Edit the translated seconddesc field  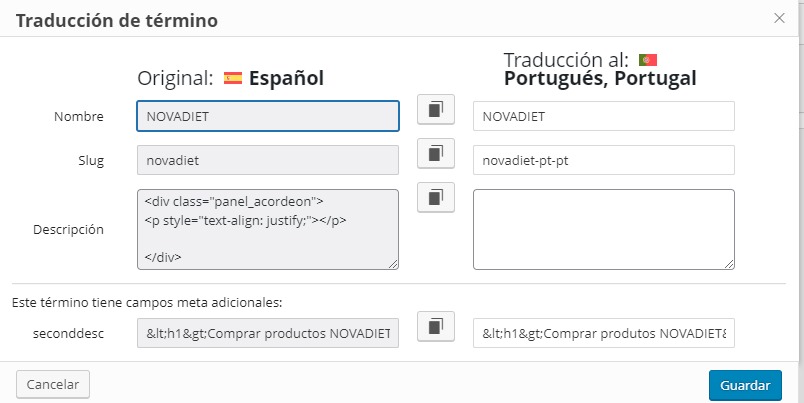pos(603,333)
